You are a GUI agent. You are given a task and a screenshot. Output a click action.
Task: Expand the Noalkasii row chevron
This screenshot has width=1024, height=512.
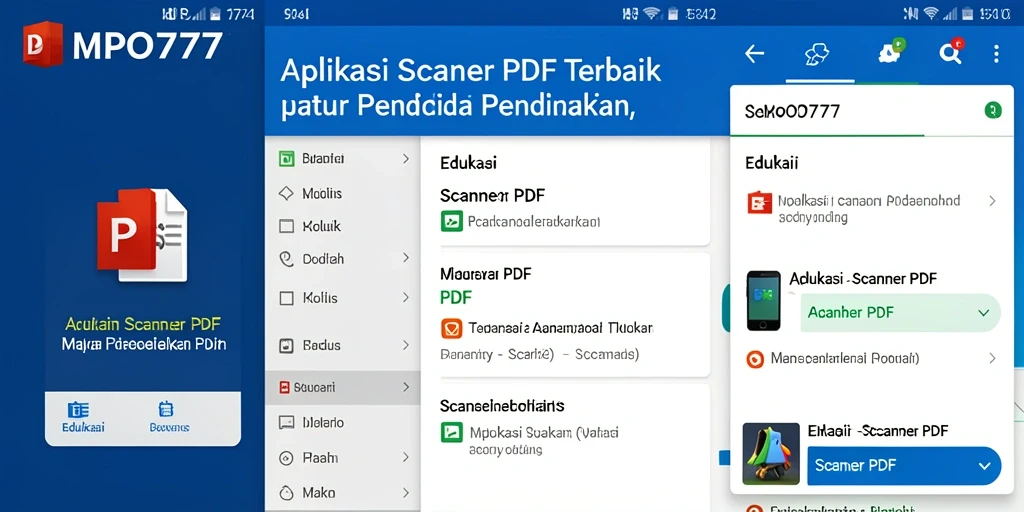[x=992, y=200]
